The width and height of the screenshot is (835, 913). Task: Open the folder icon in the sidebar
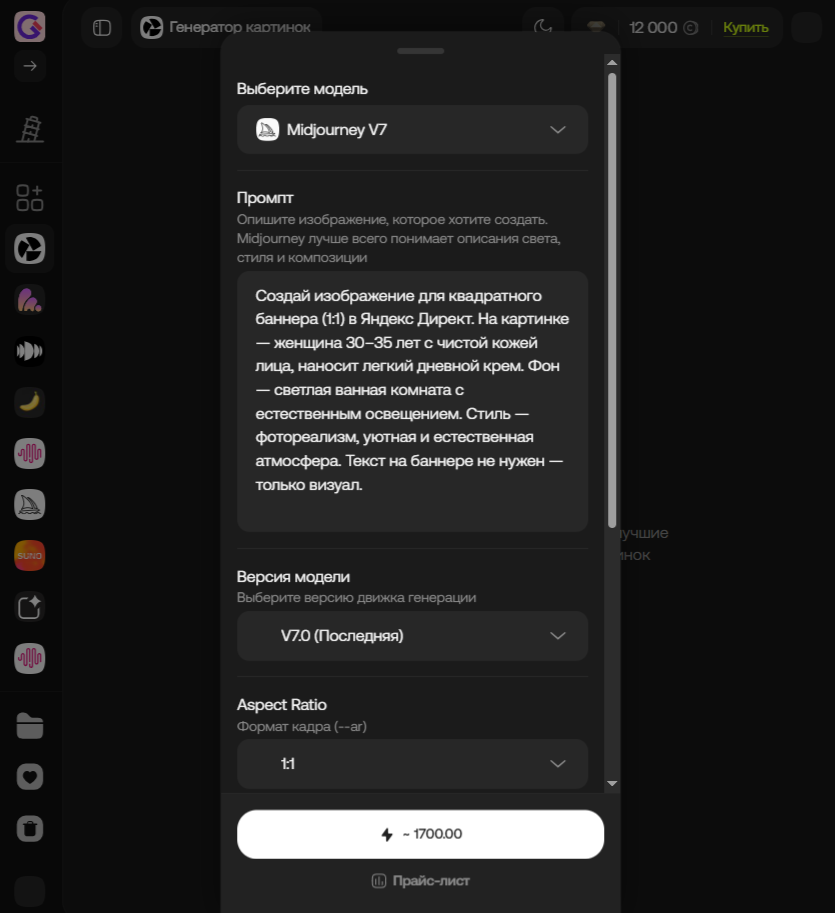coord(30,726)
